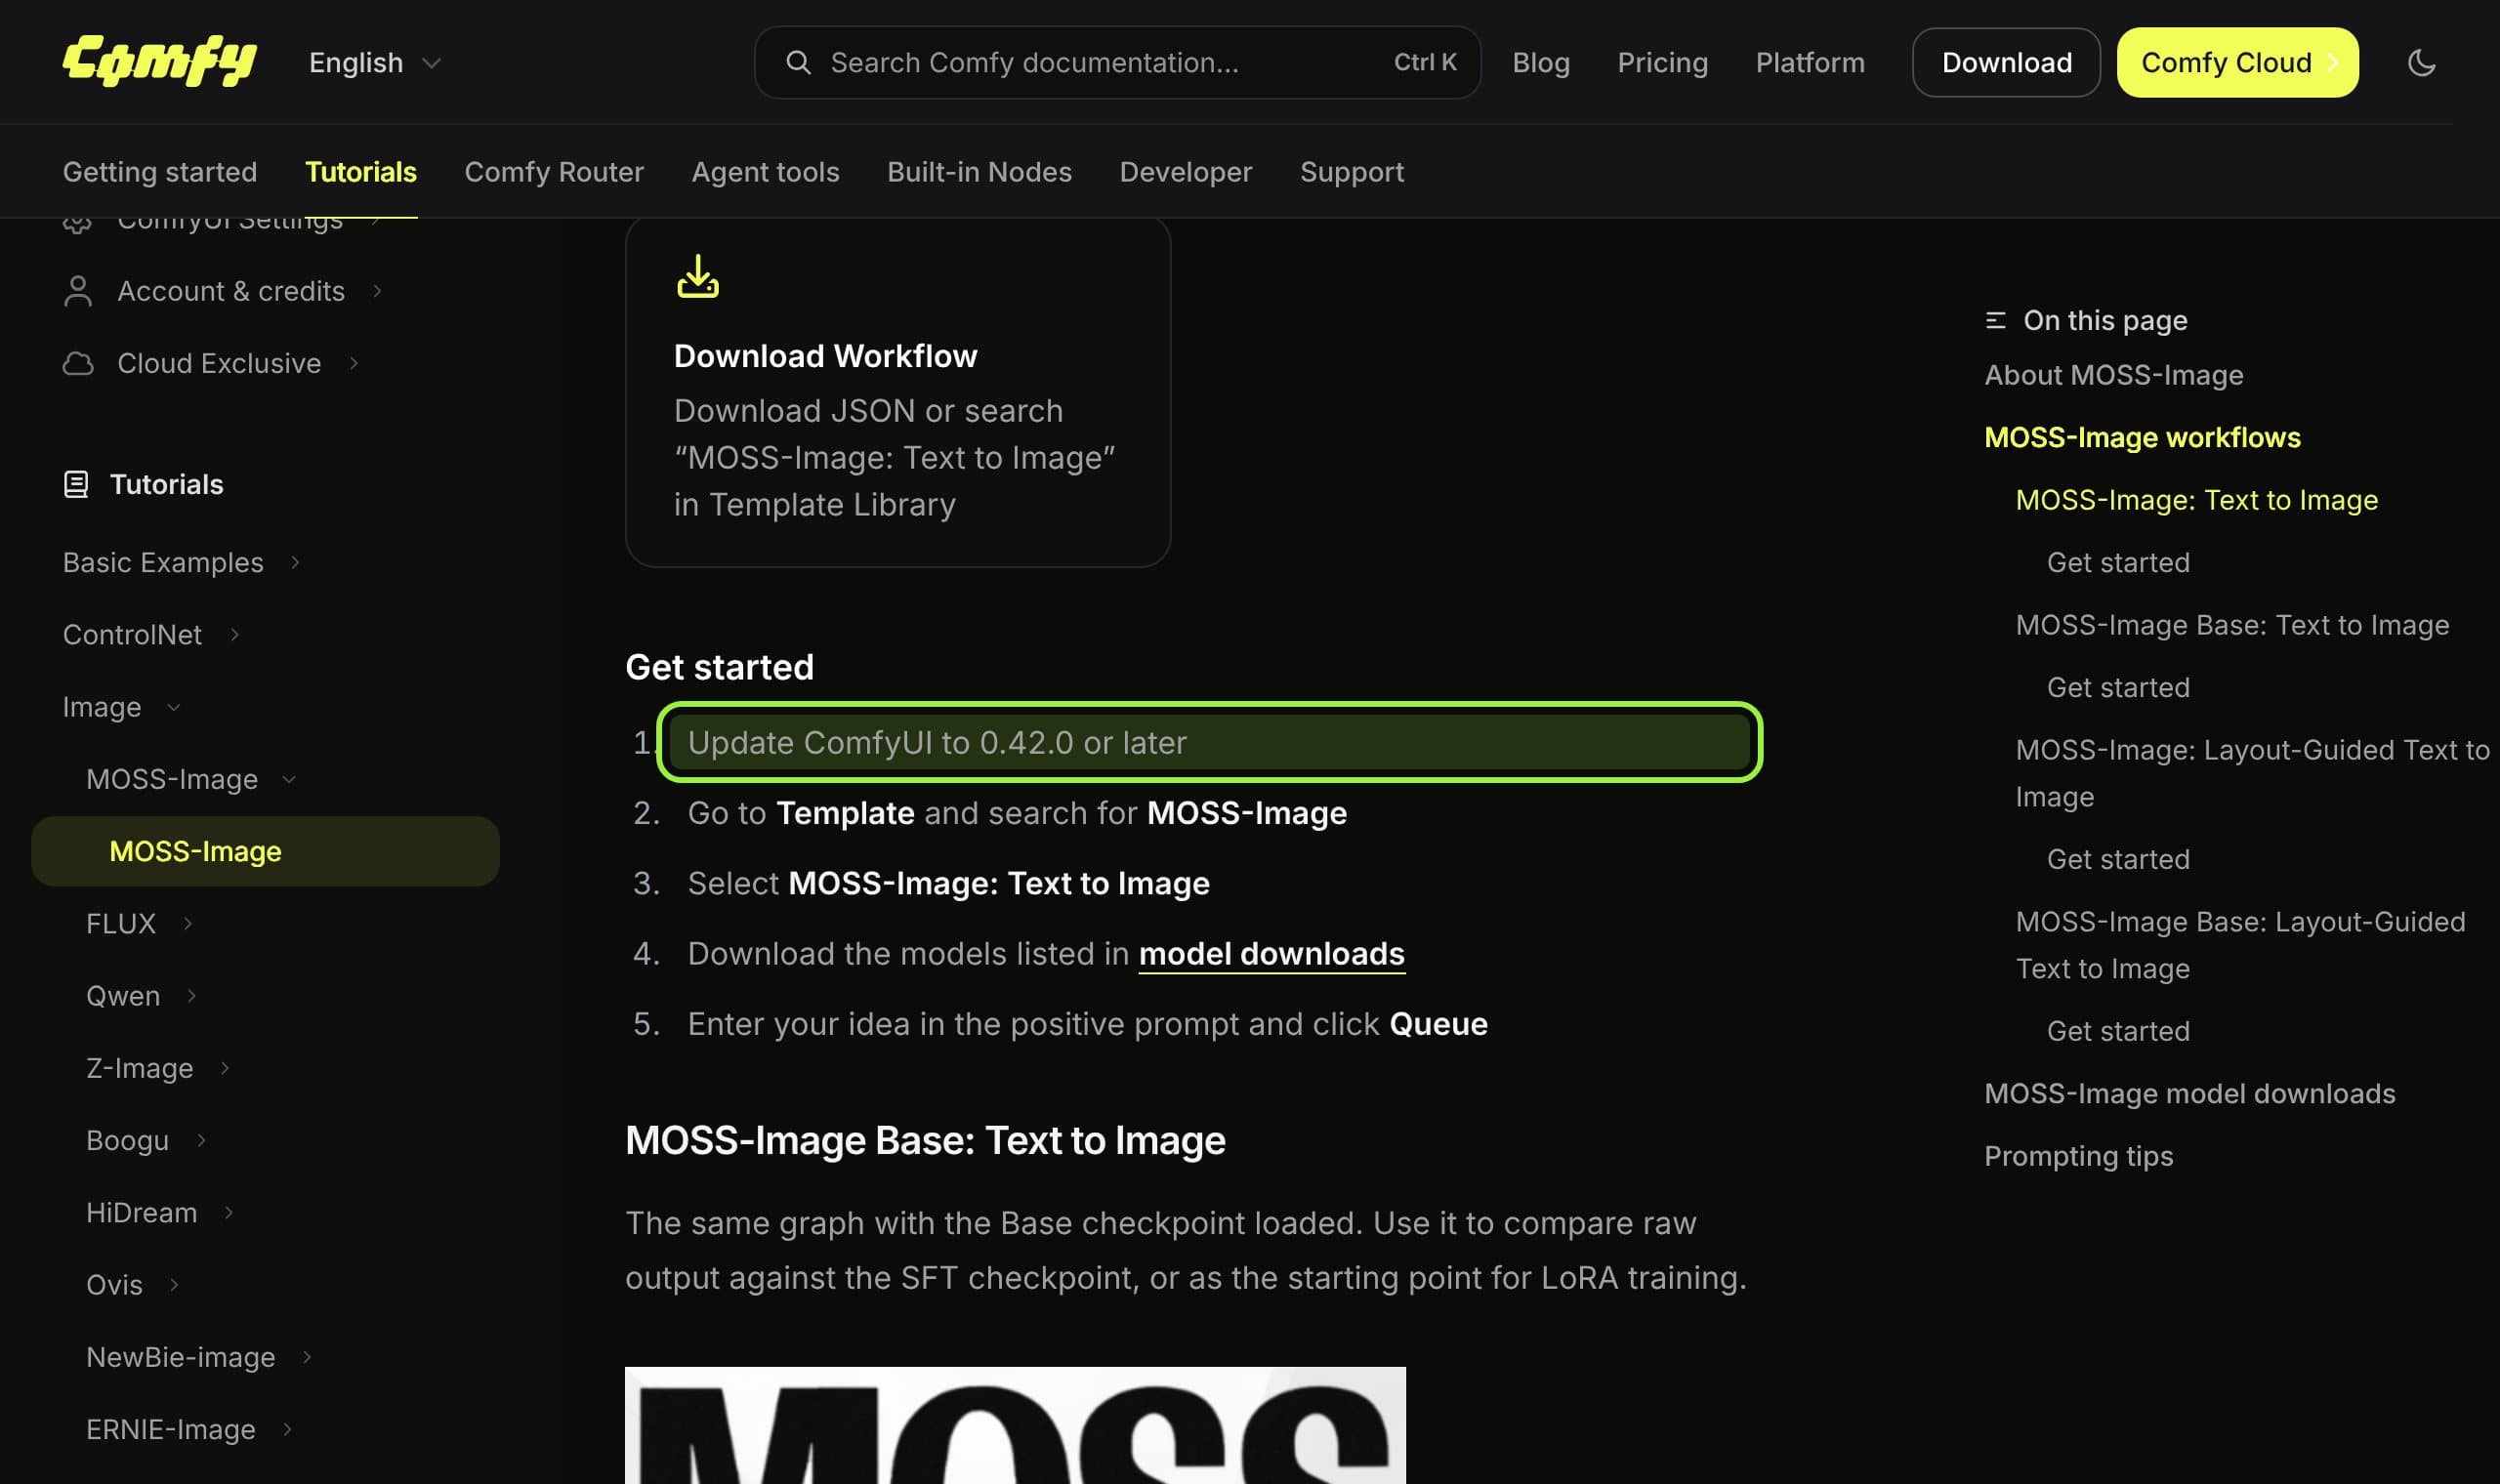Open the Getting started tab
Screen dimensions: 2500x1484
point(160,172)
